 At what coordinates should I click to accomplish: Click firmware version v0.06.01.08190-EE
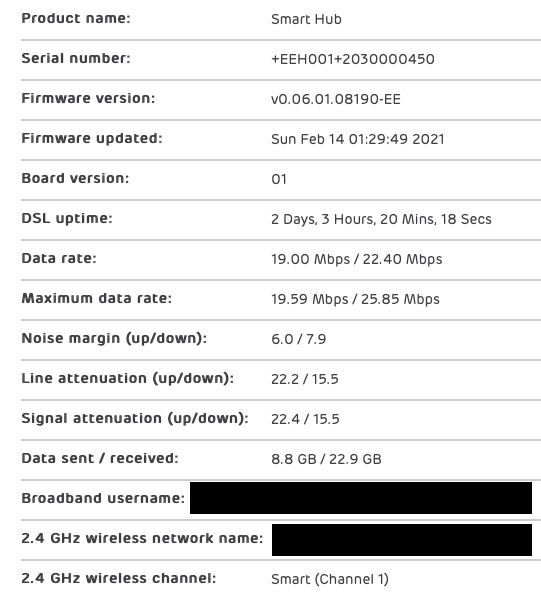[x=336, y=99]
